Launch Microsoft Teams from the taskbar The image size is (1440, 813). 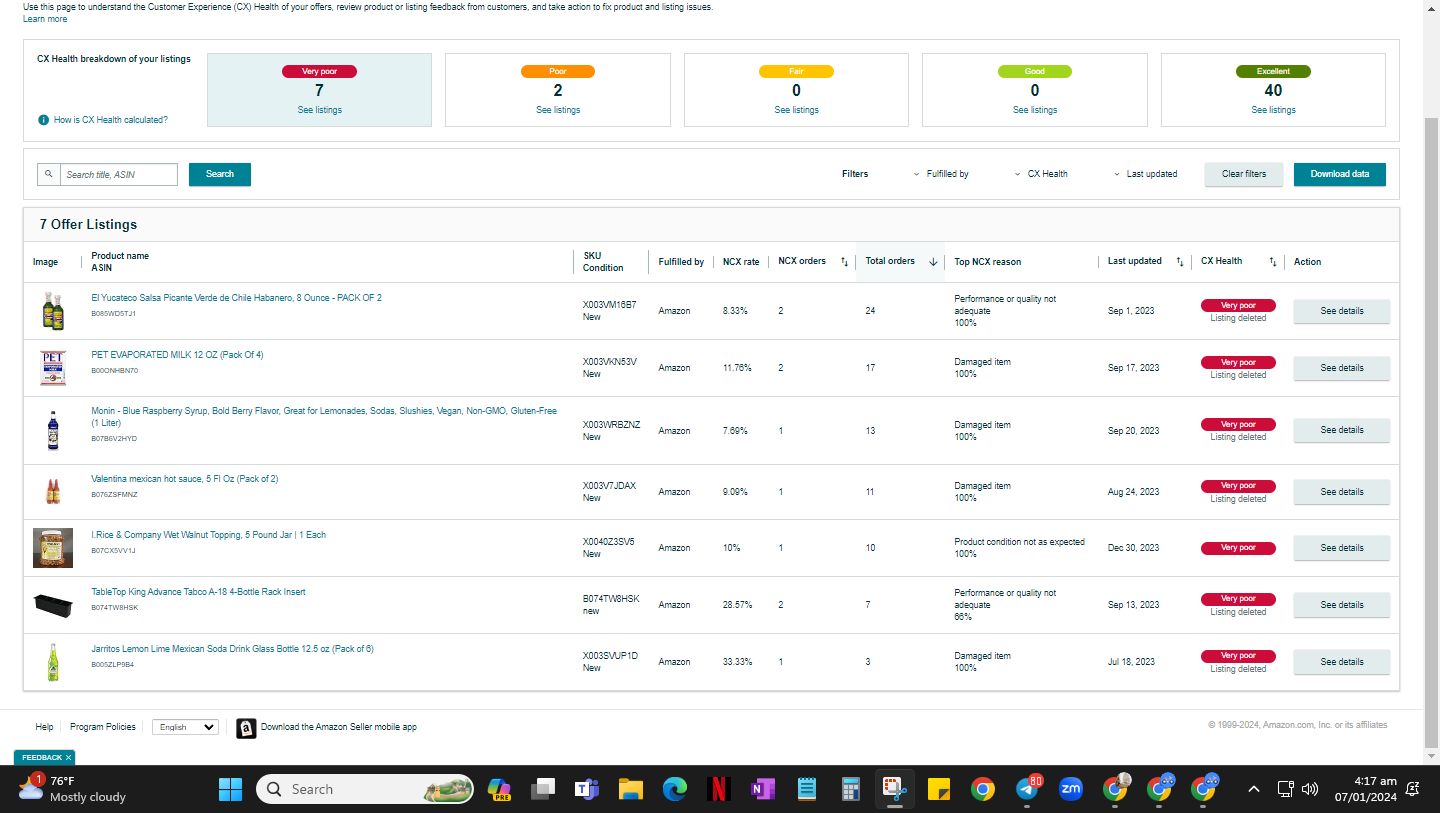586,789
